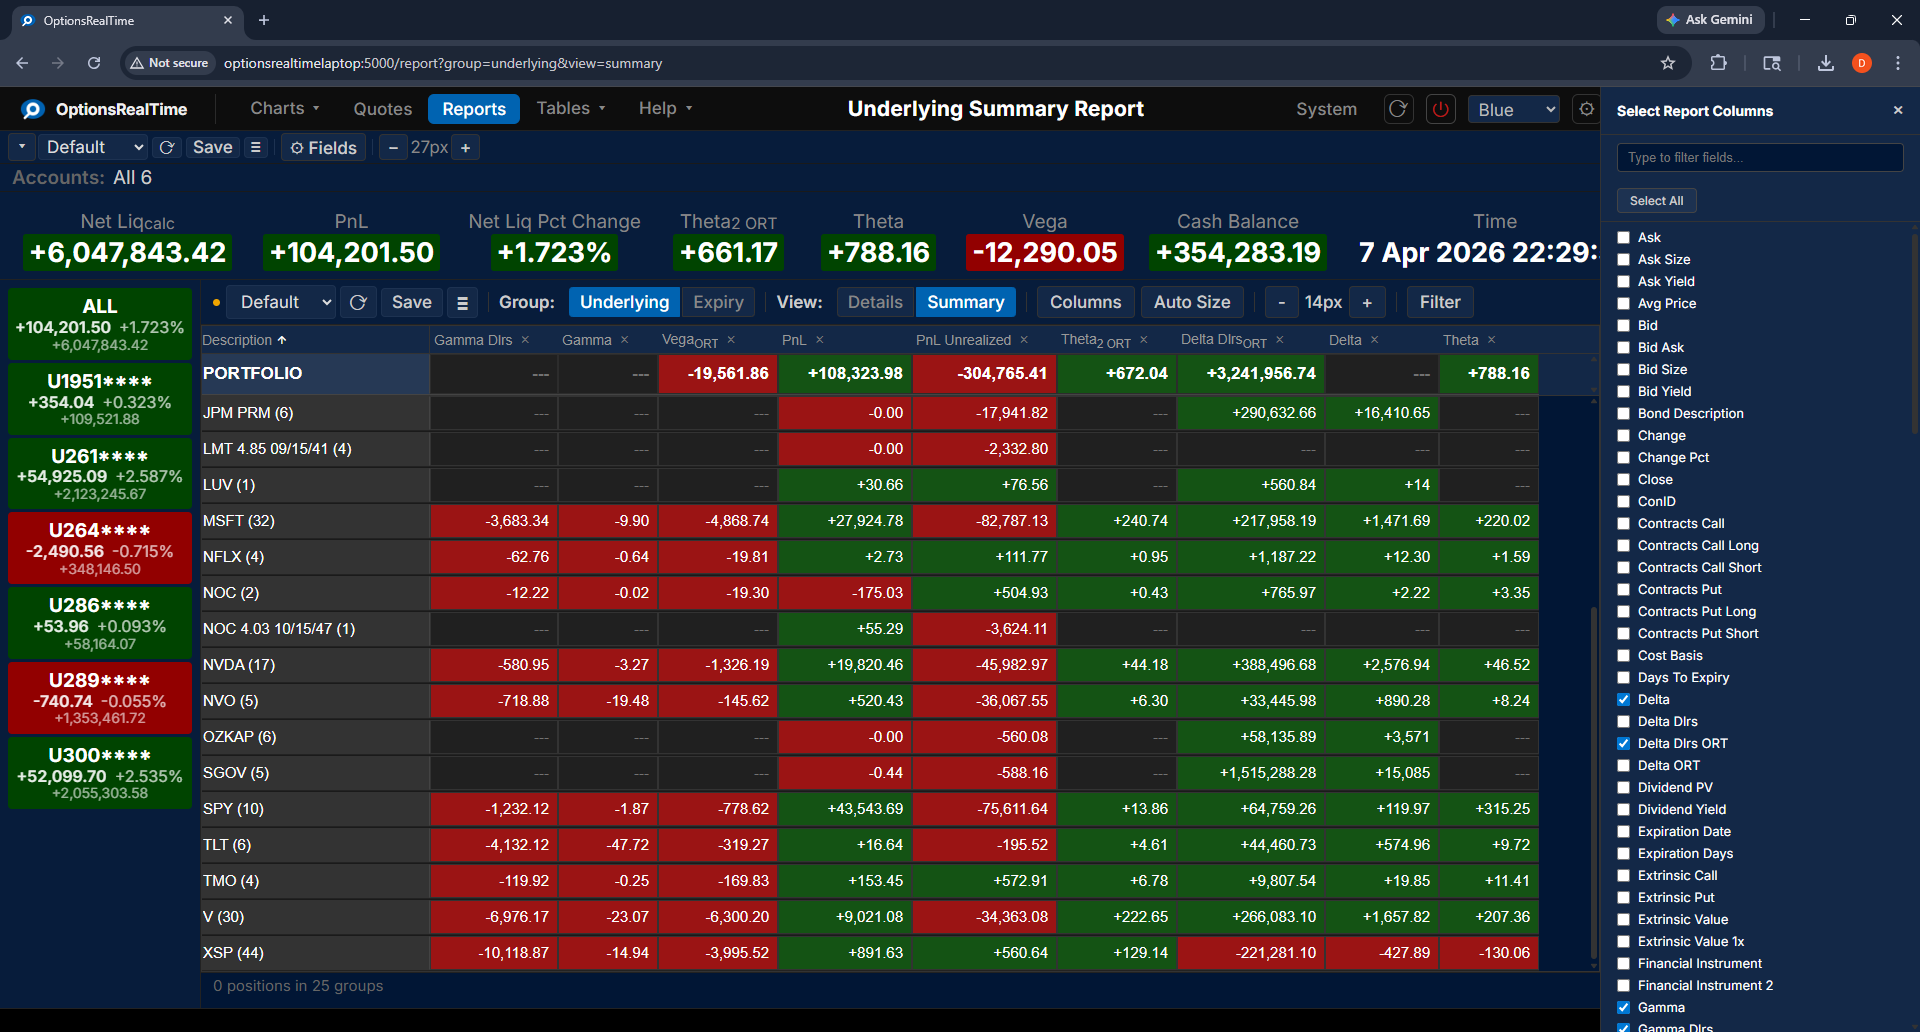This screenshot has width=1920, height=1032.
Task: Reload the browser page
Action: tap(94, 63)
